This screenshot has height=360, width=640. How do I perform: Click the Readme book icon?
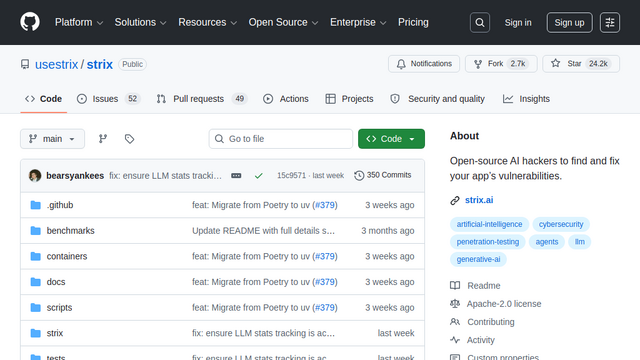click(455, 285)
